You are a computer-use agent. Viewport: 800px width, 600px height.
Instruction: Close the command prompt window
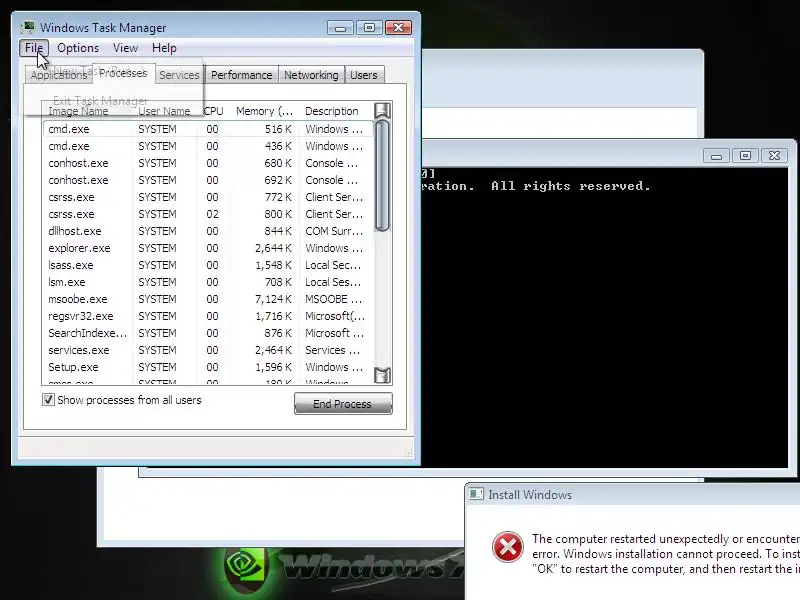(774, 156)
